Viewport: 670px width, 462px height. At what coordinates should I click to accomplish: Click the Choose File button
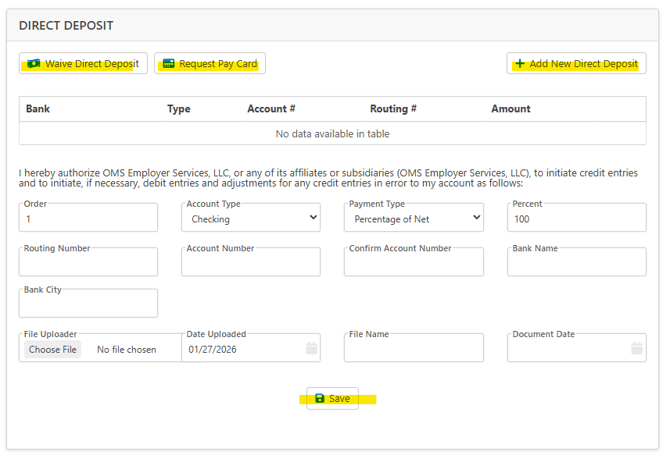(53, 350)
